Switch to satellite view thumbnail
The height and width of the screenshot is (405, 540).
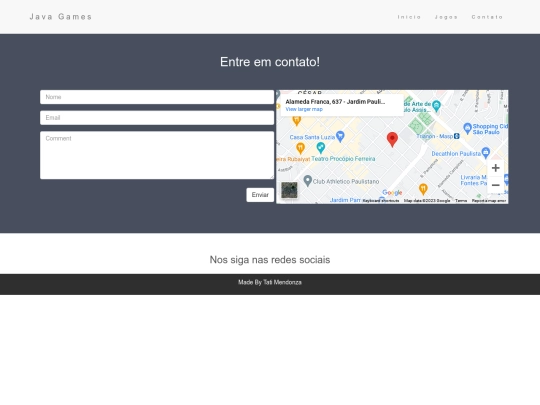(x=289, y=190)
